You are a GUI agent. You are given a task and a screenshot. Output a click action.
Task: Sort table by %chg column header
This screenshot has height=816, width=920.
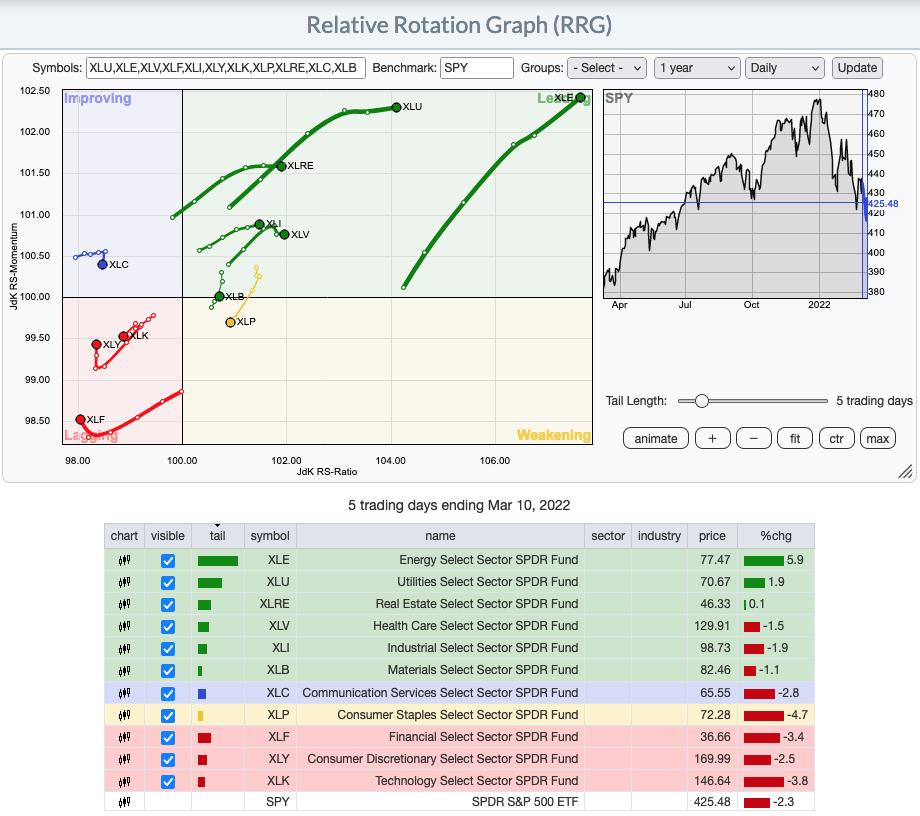[x=776, y=536]
